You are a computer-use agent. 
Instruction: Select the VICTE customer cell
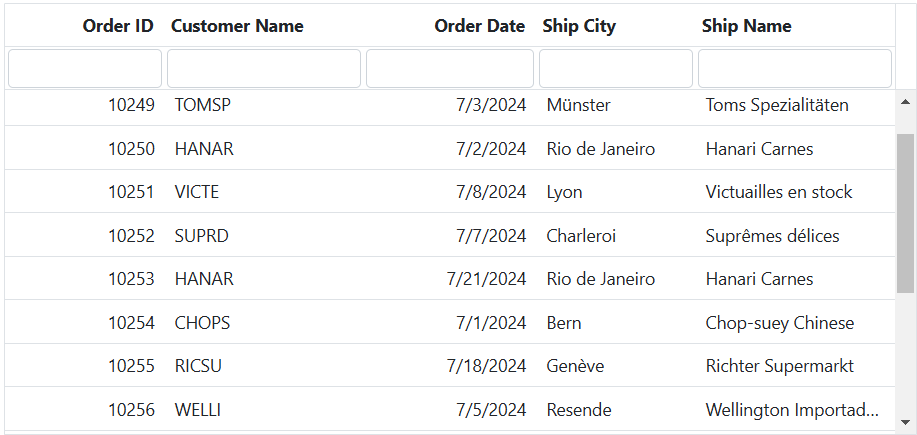pos(197,192)
